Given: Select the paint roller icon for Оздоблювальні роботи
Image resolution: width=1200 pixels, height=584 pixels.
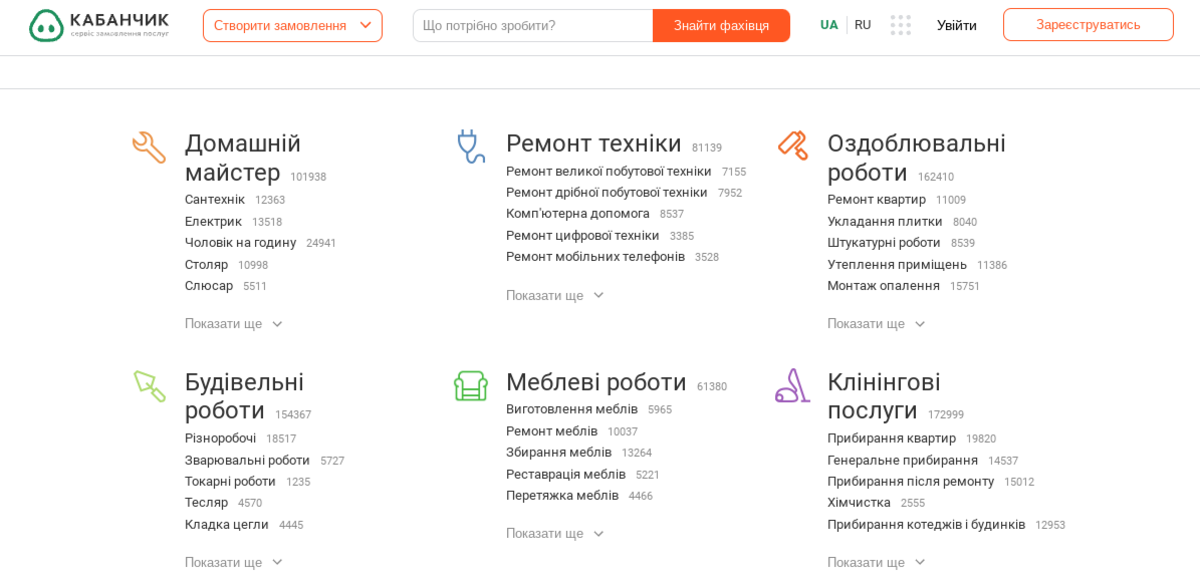Looking at the screenshot, I should pyautogui.click(x=792, y=146).
